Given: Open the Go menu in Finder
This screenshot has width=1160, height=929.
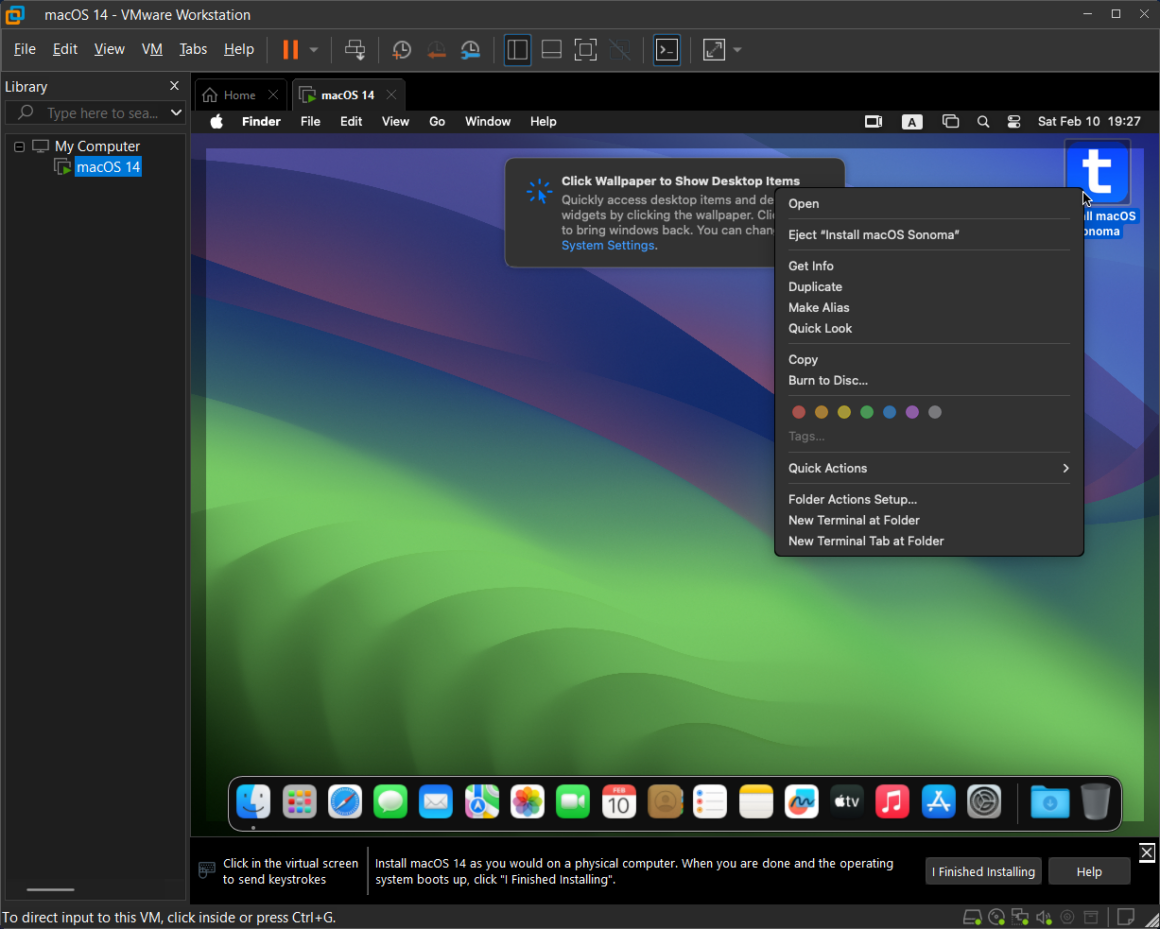Looking at the screenshot, I should (437, 121).
